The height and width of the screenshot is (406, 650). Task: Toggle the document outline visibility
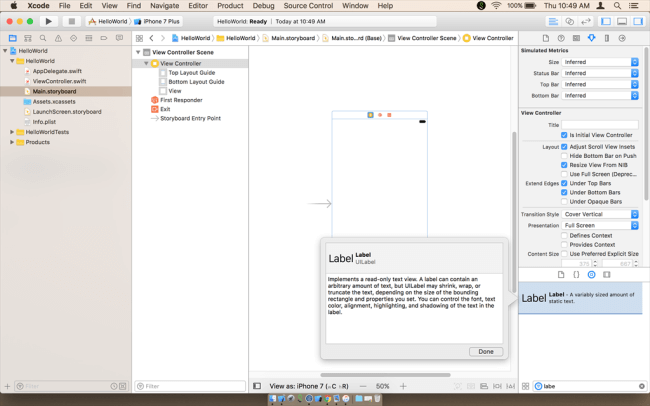(x=257, y=386)
